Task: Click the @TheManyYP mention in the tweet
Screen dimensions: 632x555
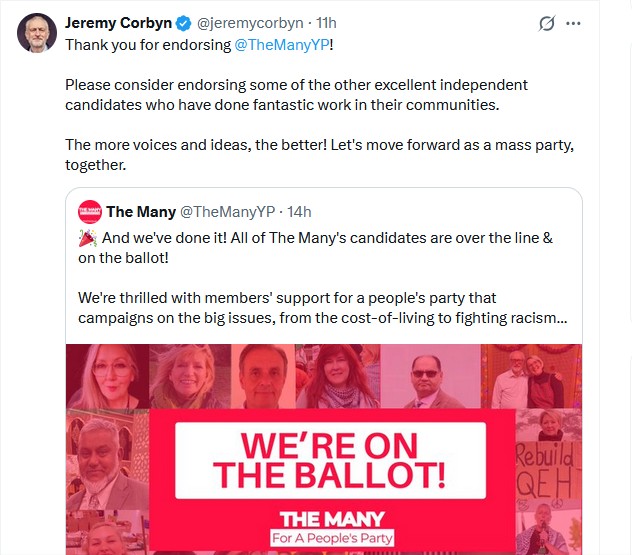Action: (x=283, y=45)
